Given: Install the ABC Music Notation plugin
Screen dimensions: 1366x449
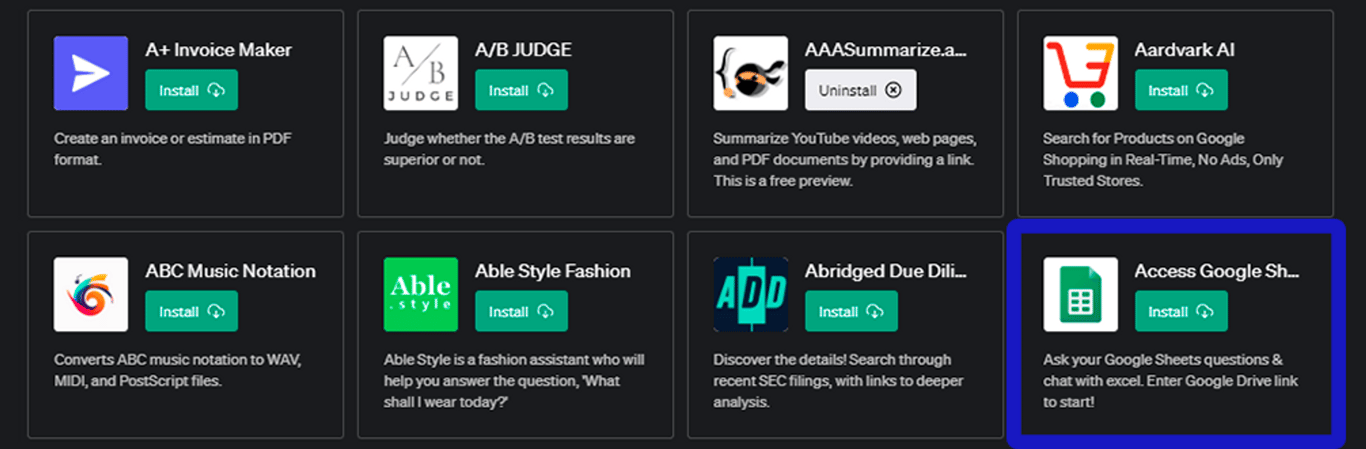Looking at the screenshot, I should click(192, 311).
